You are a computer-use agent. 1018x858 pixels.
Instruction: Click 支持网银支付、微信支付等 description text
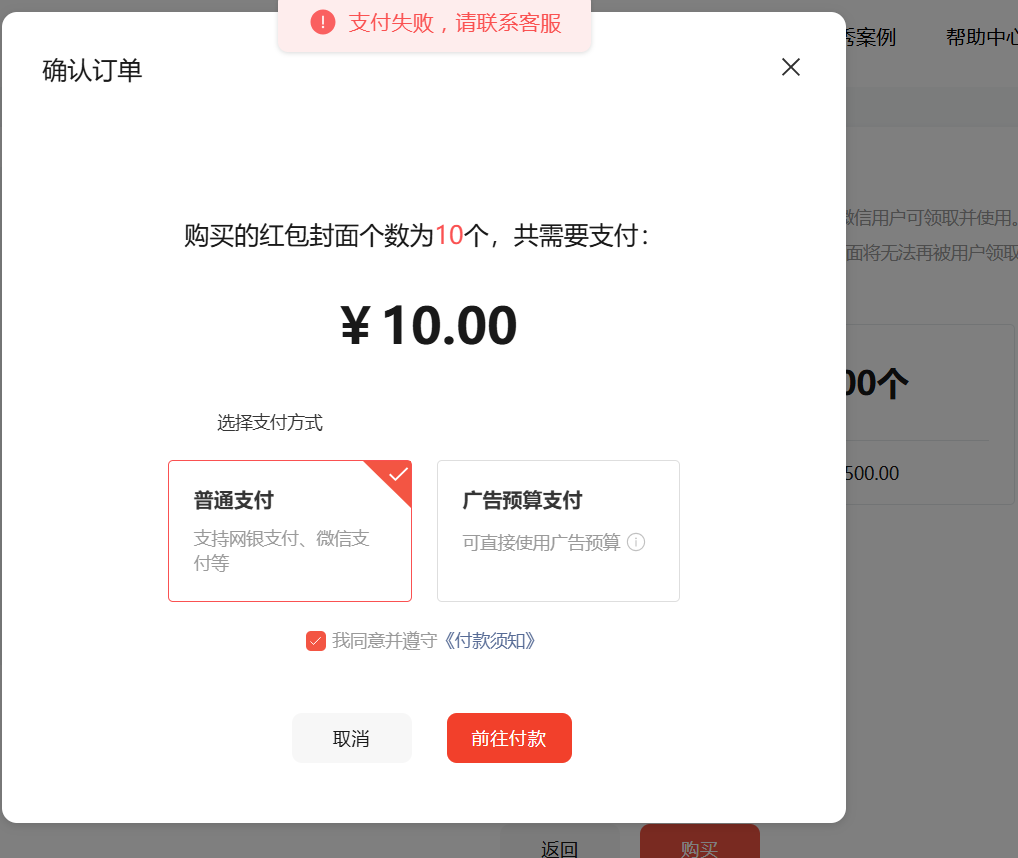[x=281, y=550]
